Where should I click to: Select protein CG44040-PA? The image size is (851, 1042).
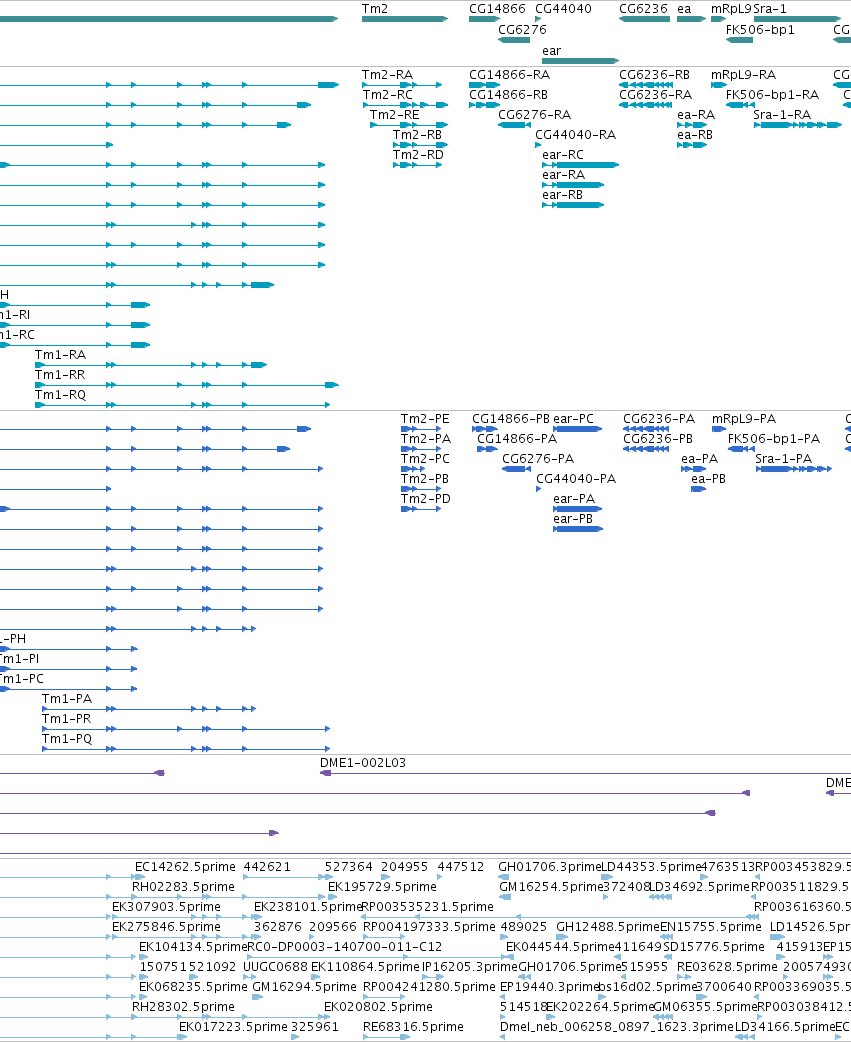coord(539,489)
